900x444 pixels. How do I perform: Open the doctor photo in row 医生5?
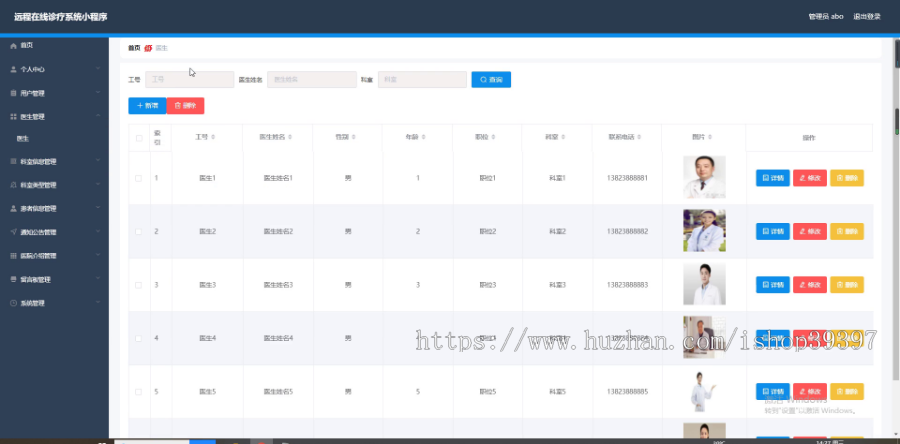704,391
